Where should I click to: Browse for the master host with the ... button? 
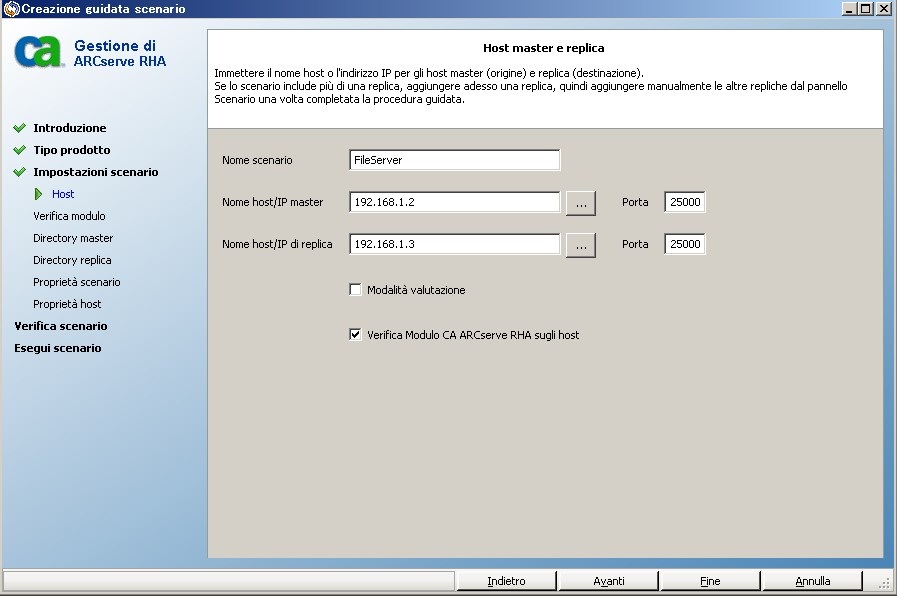581,203
